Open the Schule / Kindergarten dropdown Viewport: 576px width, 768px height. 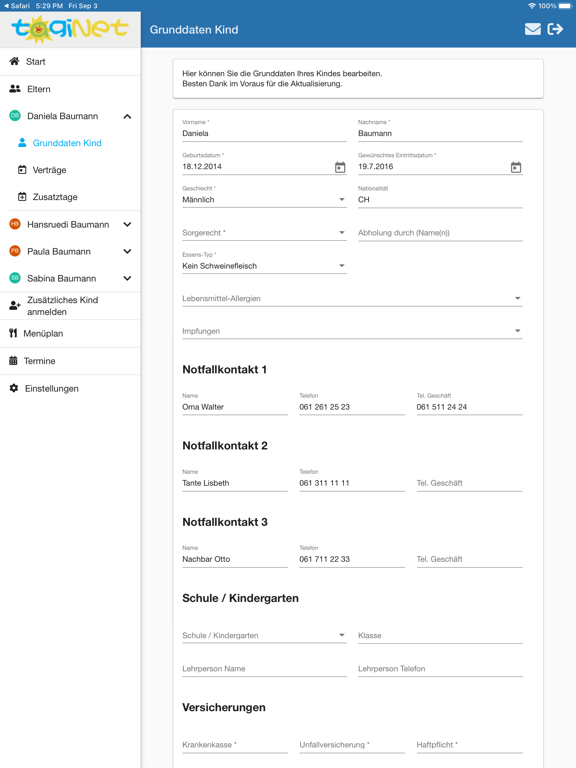click(x=264, y=635)
